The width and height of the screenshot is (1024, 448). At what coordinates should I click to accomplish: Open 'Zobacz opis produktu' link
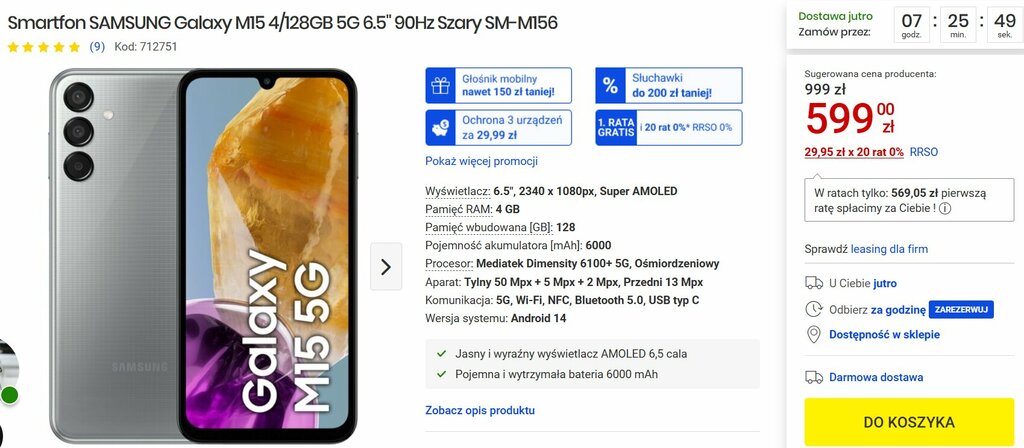[480, 410]
